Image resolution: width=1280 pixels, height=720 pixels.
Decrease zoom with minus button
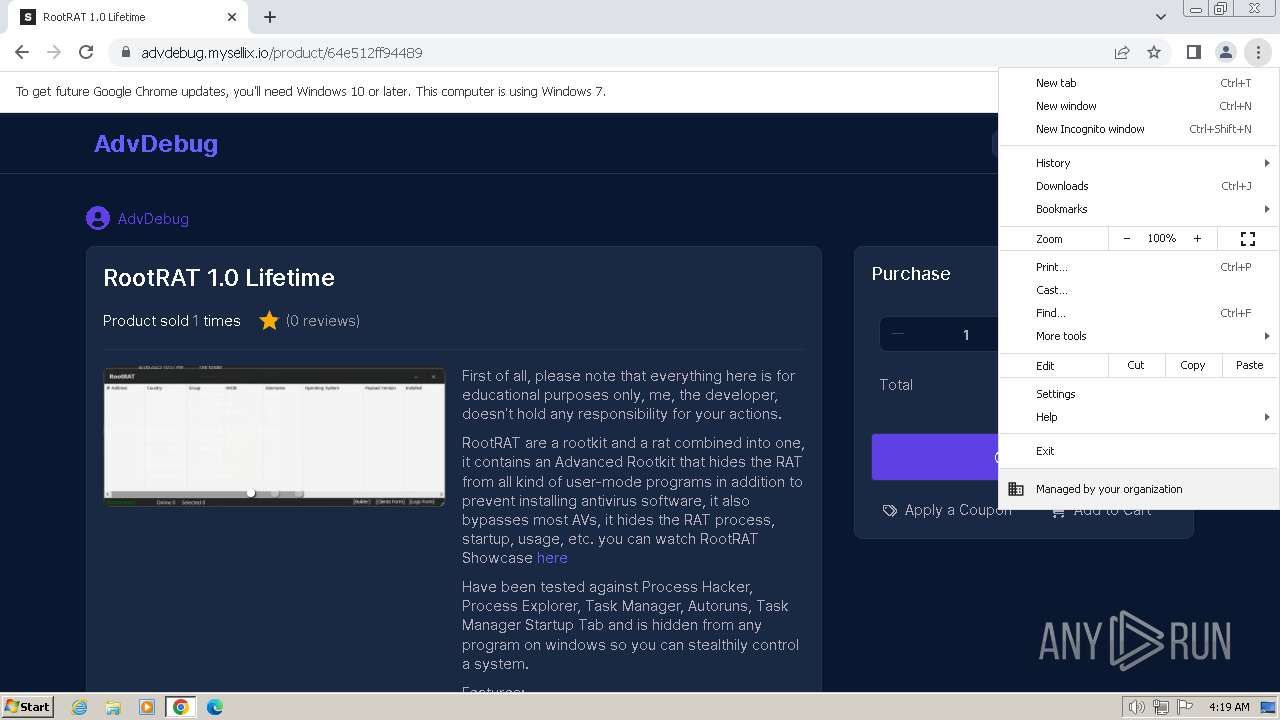1127,238
